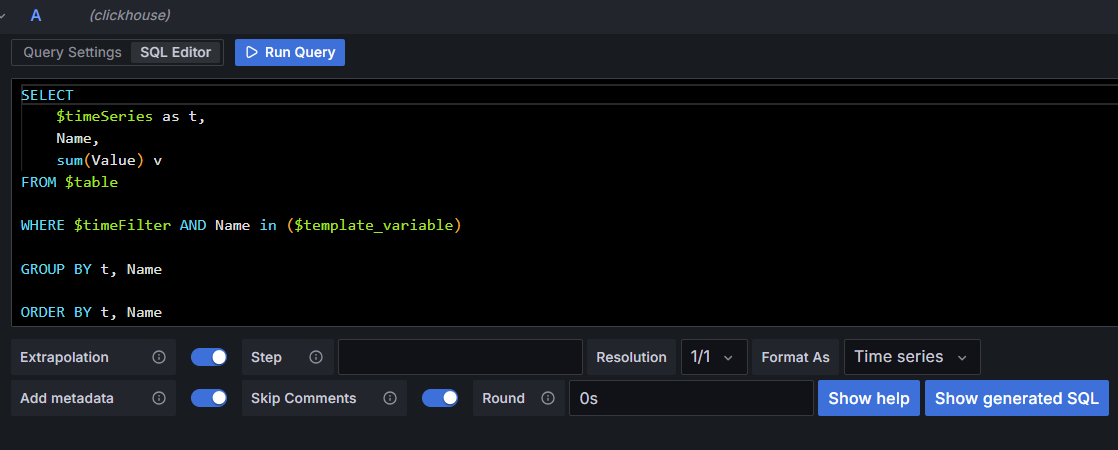This screenshot has height=450, width=1118.
Task: Turn off the Skip Comments toggle
Action: point(440,398)
